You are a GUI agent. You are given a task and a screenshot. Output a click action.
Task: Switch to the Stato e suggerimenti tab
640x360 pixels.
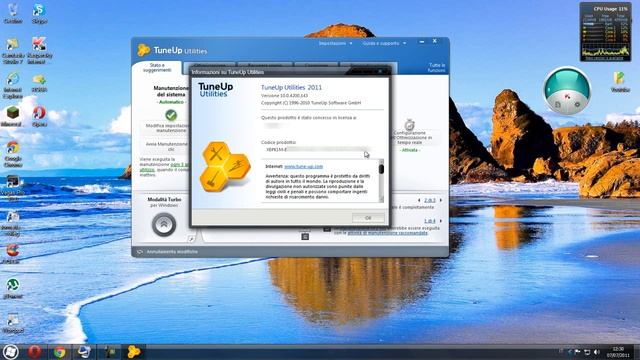(x=157, y=68)
